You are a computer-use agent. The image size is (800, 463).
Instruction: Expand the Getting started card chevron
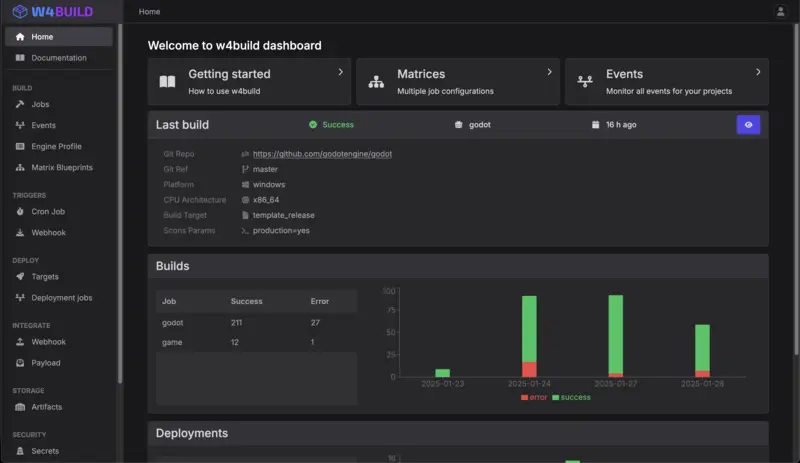click(340, 72)
